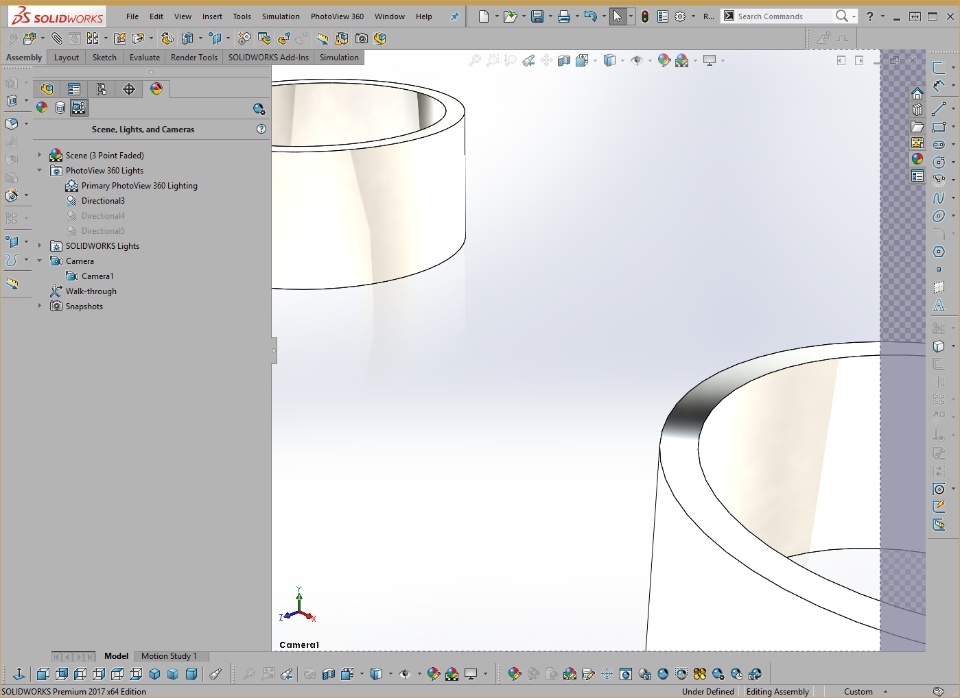The image size is (960, 698).
Task: Click the New document icon
Action: point(484,17)
